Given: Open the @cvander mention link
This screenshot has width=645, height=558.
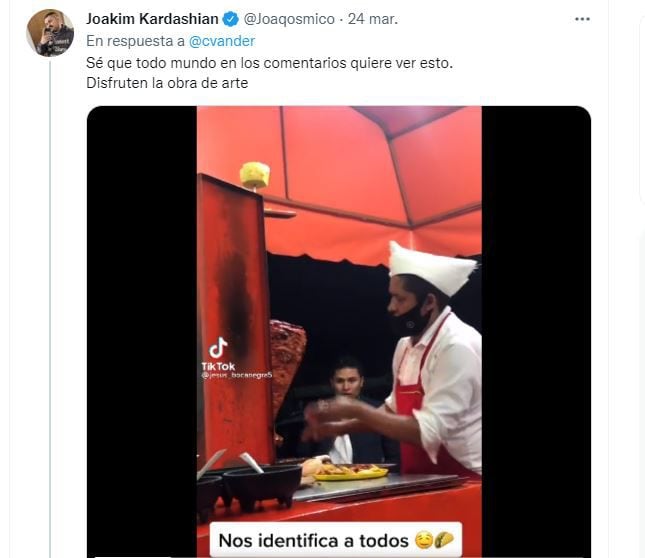Looking at the screenshot, I should (x=223, y=41).
